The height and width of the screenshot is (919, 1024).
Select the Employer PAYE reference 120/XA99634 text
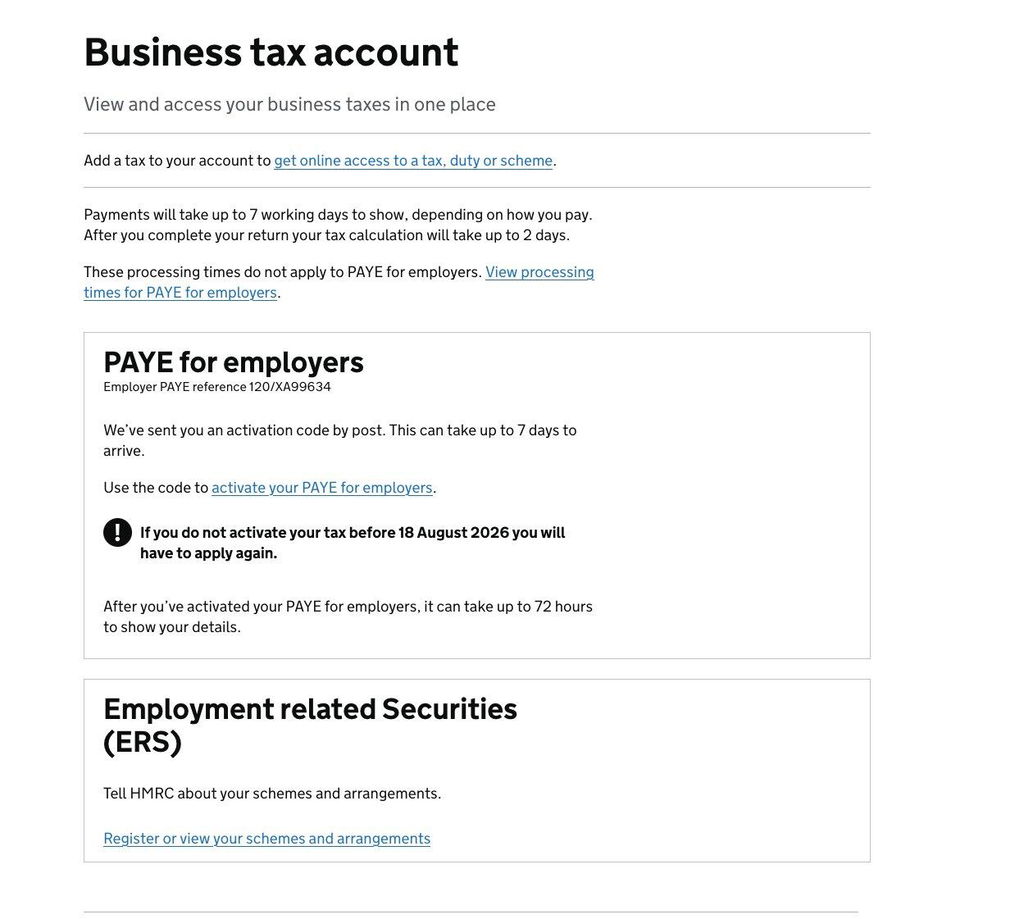(217, 387)
